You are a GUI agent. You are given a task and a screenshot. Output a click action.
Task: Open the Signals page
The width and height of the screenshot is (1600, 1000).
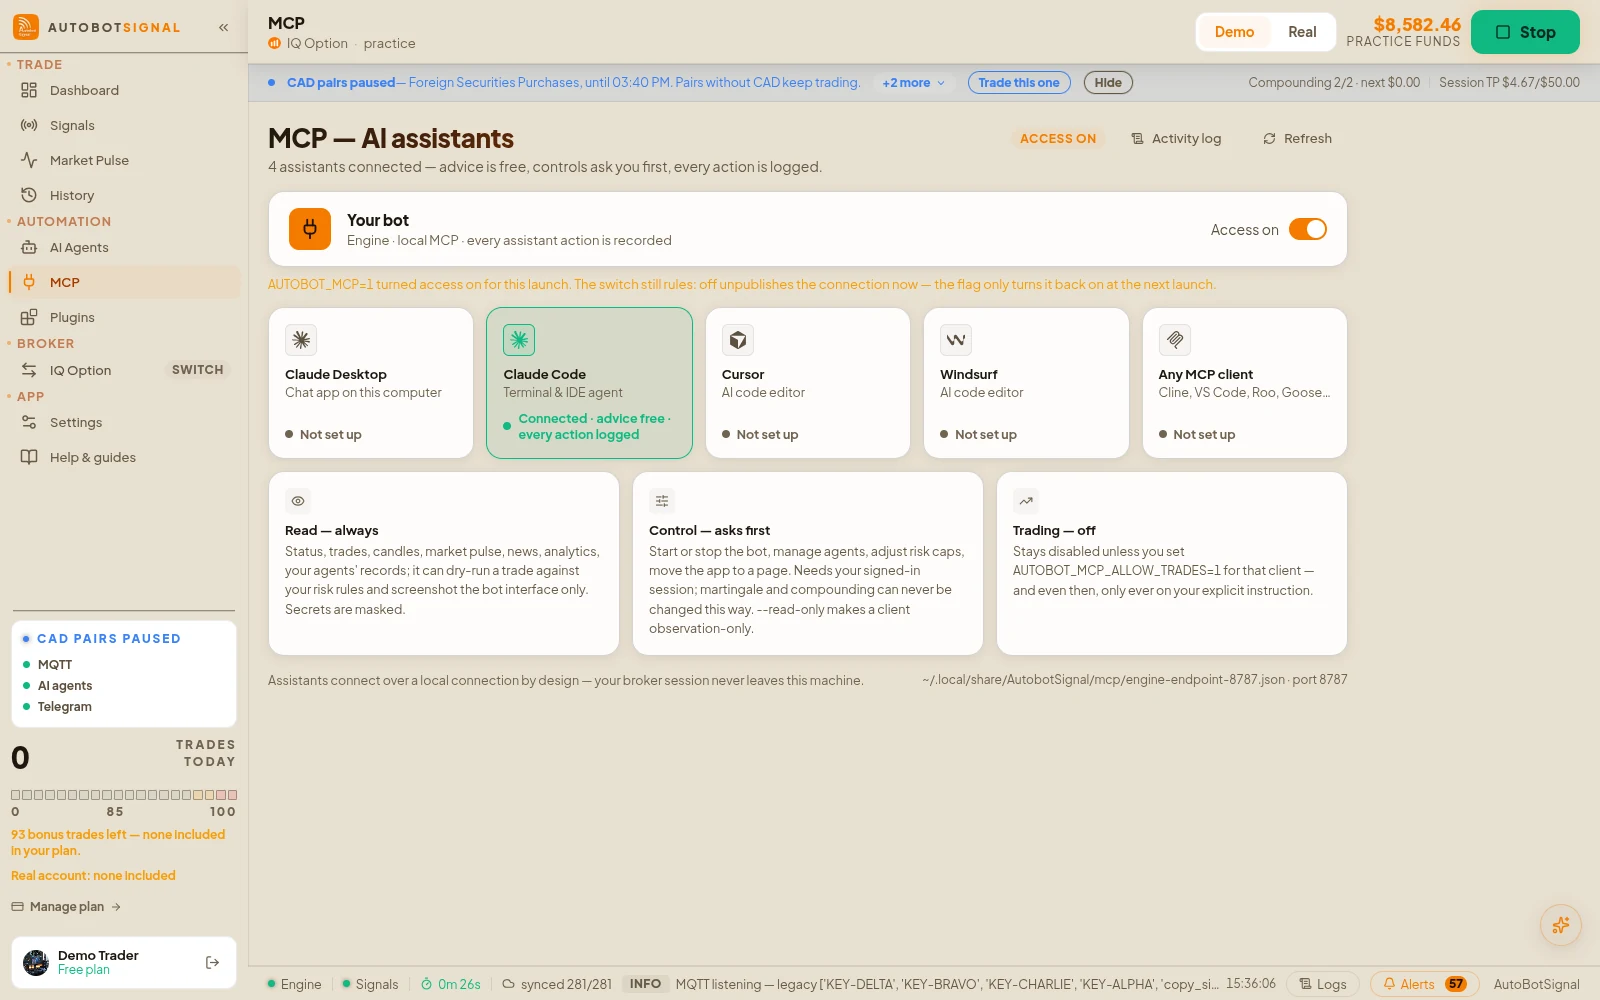pyautogui.click(x=124, y=125)
